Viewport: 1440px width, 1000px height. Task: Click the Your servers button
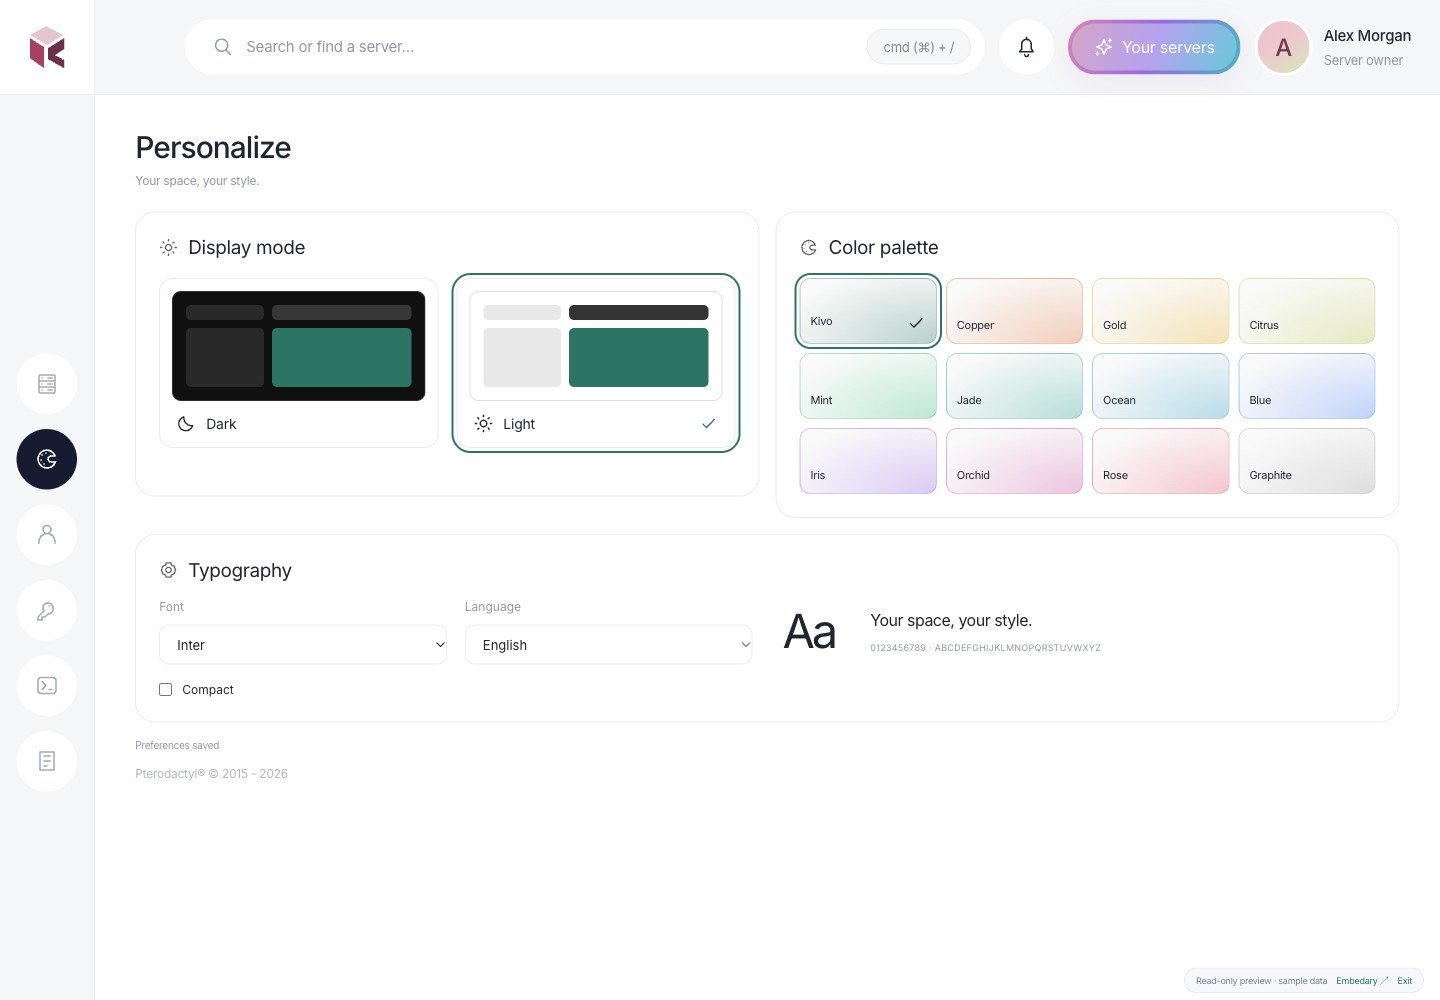tap(1154, 47)
